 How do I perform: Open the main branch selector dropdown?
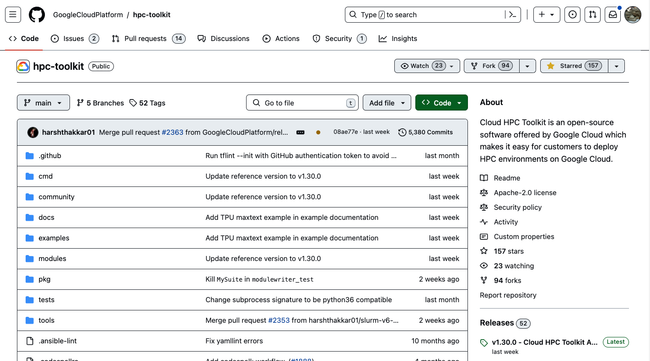43,103
